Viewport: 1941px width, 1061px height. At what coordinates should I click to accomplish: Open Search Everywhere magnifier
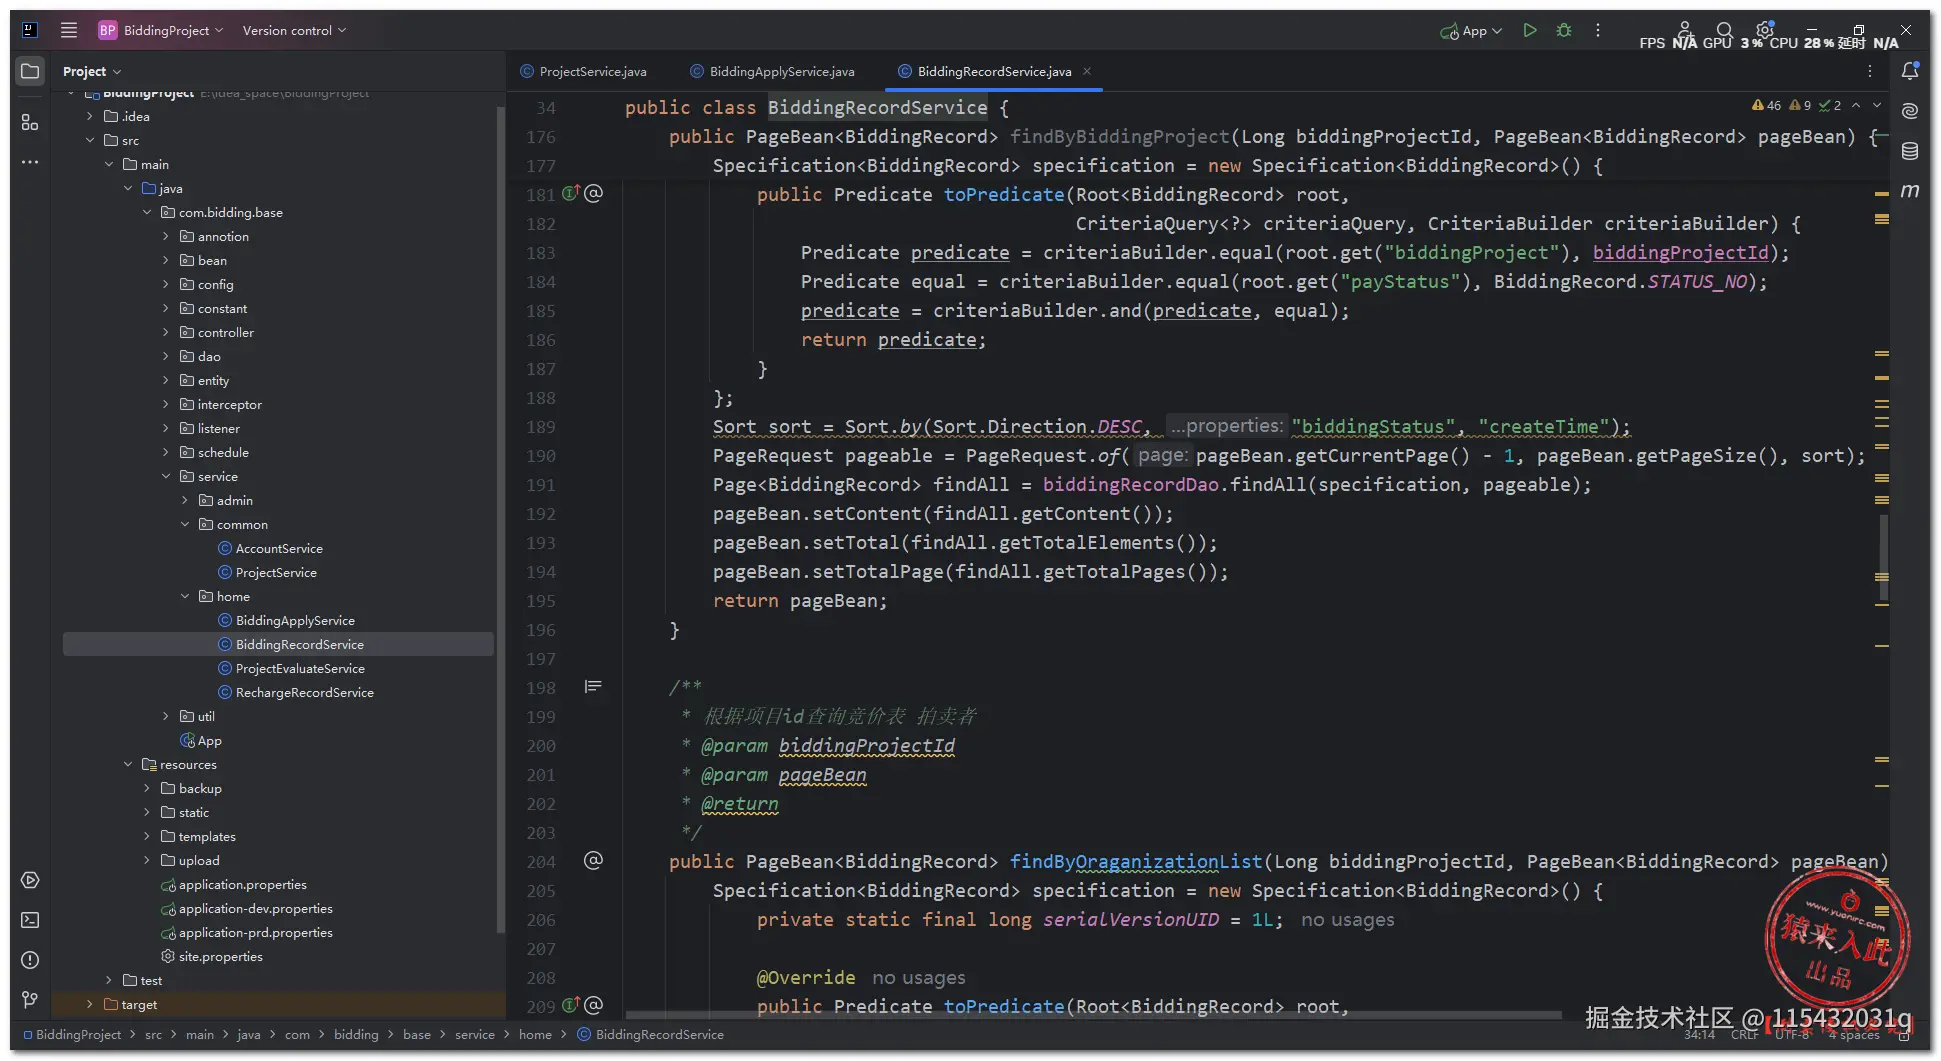point(1724,30)
